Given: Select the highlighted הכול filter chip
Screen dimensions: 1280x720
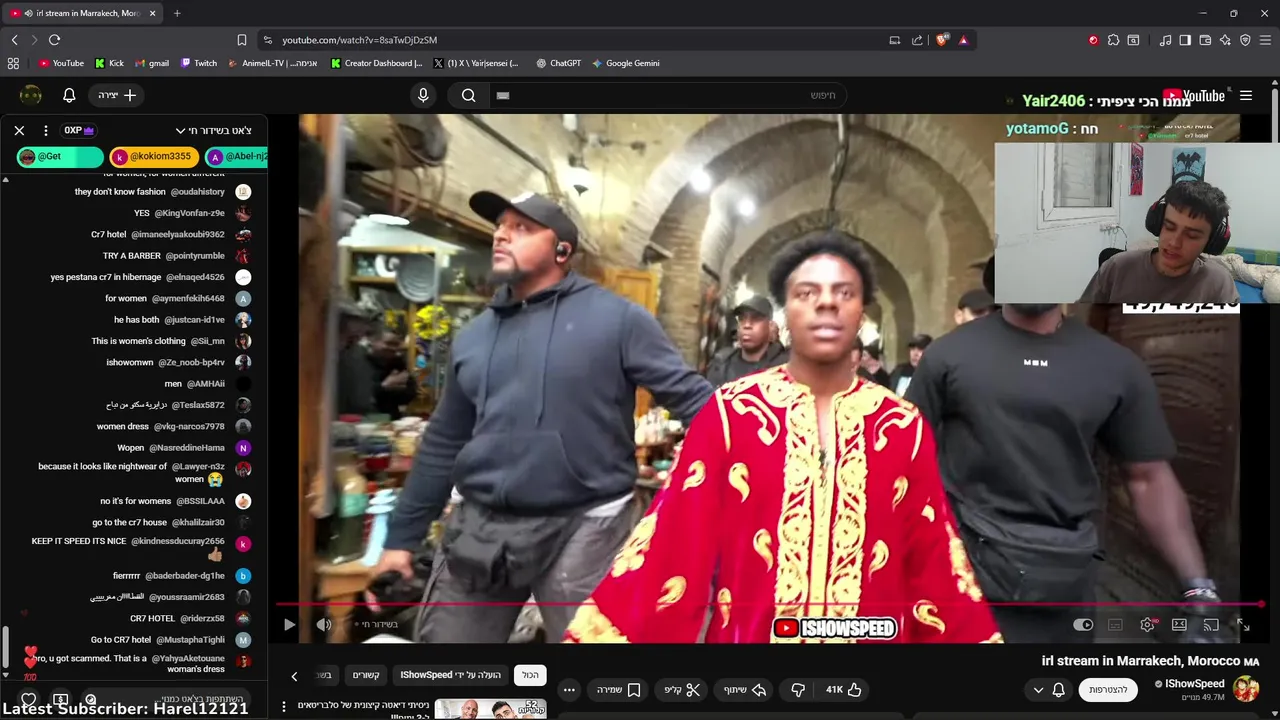Looking at the screenshot, I should (x=530, y=675).
